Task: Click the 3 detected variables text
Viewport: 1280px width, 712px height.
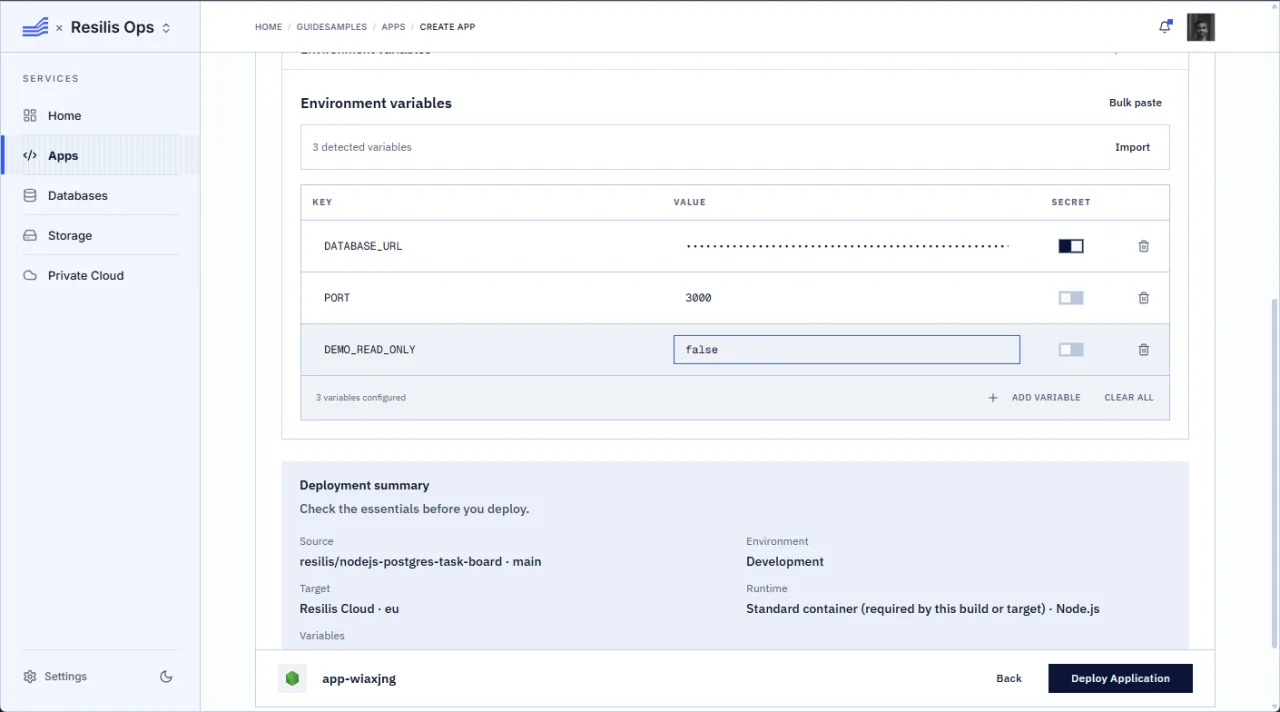Action: pos(362,147)
